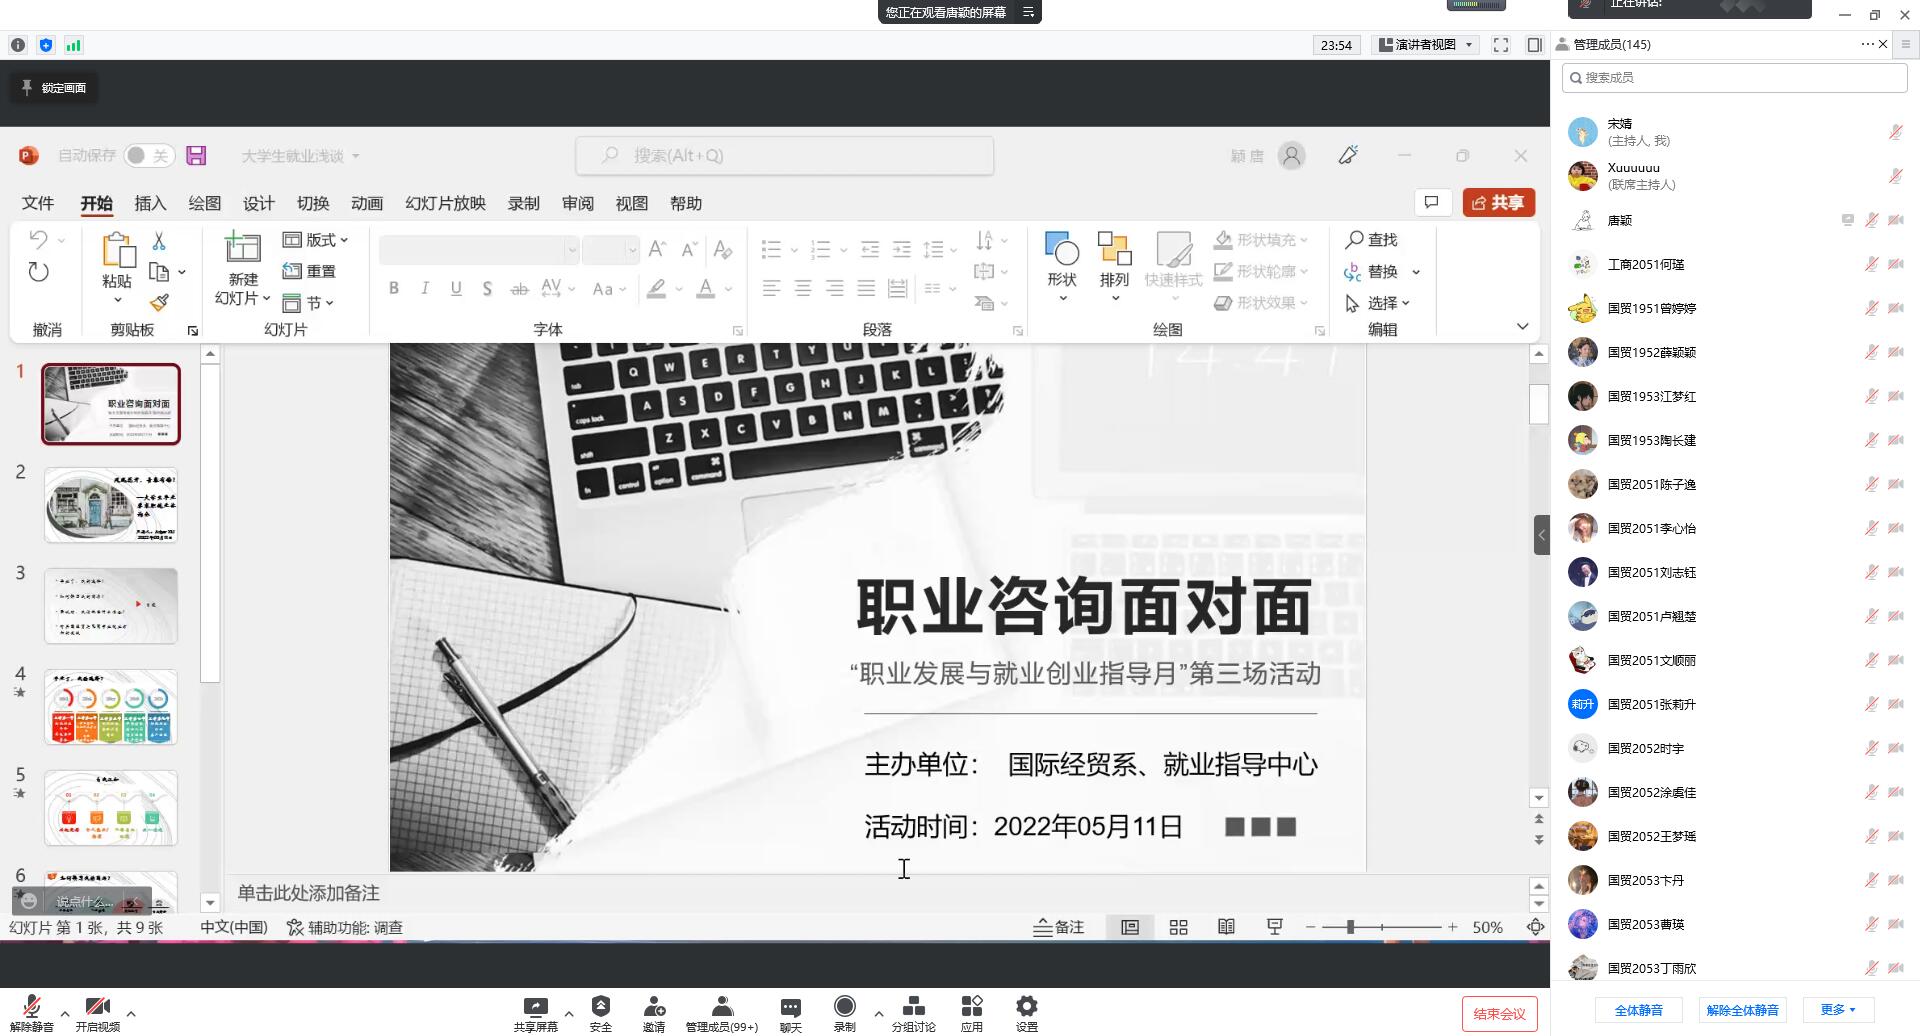This screenshot has height=1036, width=1920.
Task: Expand the audio options arrow beside unmute
Action: click(65, 1014)
